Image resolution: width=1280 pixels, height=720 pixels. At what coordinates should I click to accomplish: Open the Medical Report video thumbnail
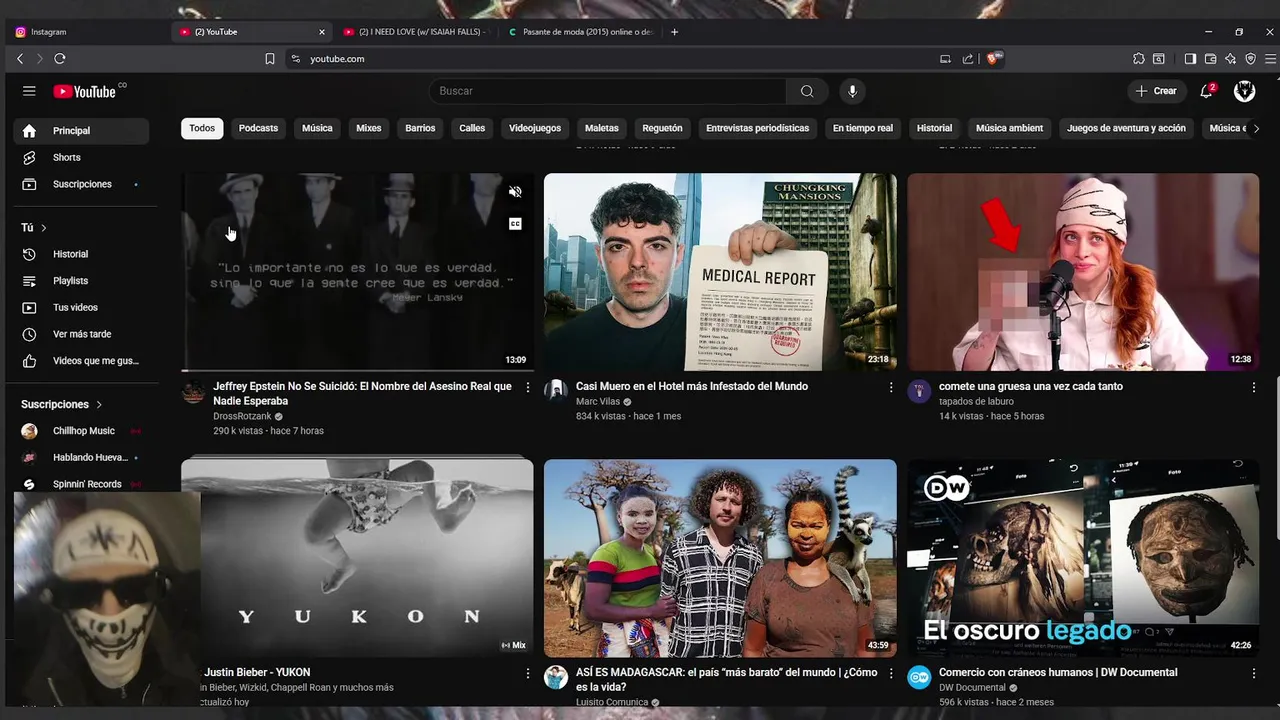pos(720,272)
